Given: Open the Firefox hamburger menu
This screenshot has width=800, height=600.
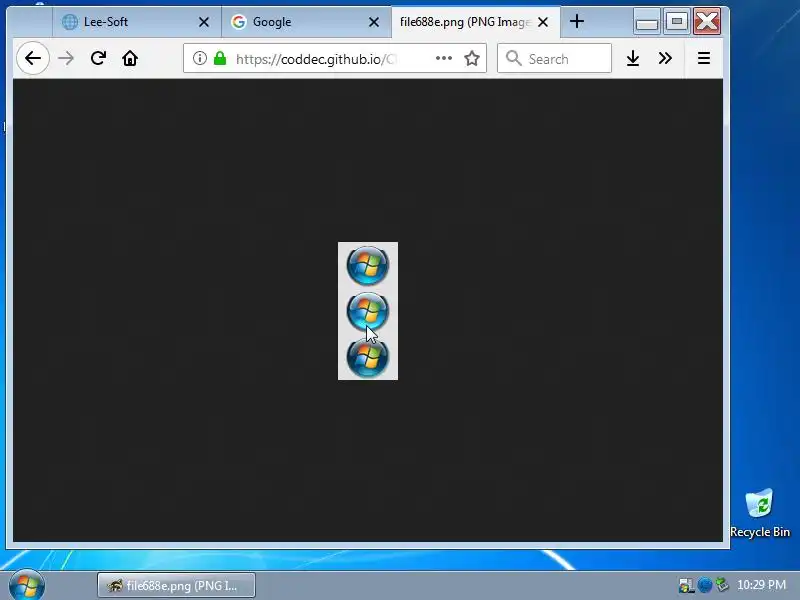Looking at the screenshot, I should (x=704, y=58).
